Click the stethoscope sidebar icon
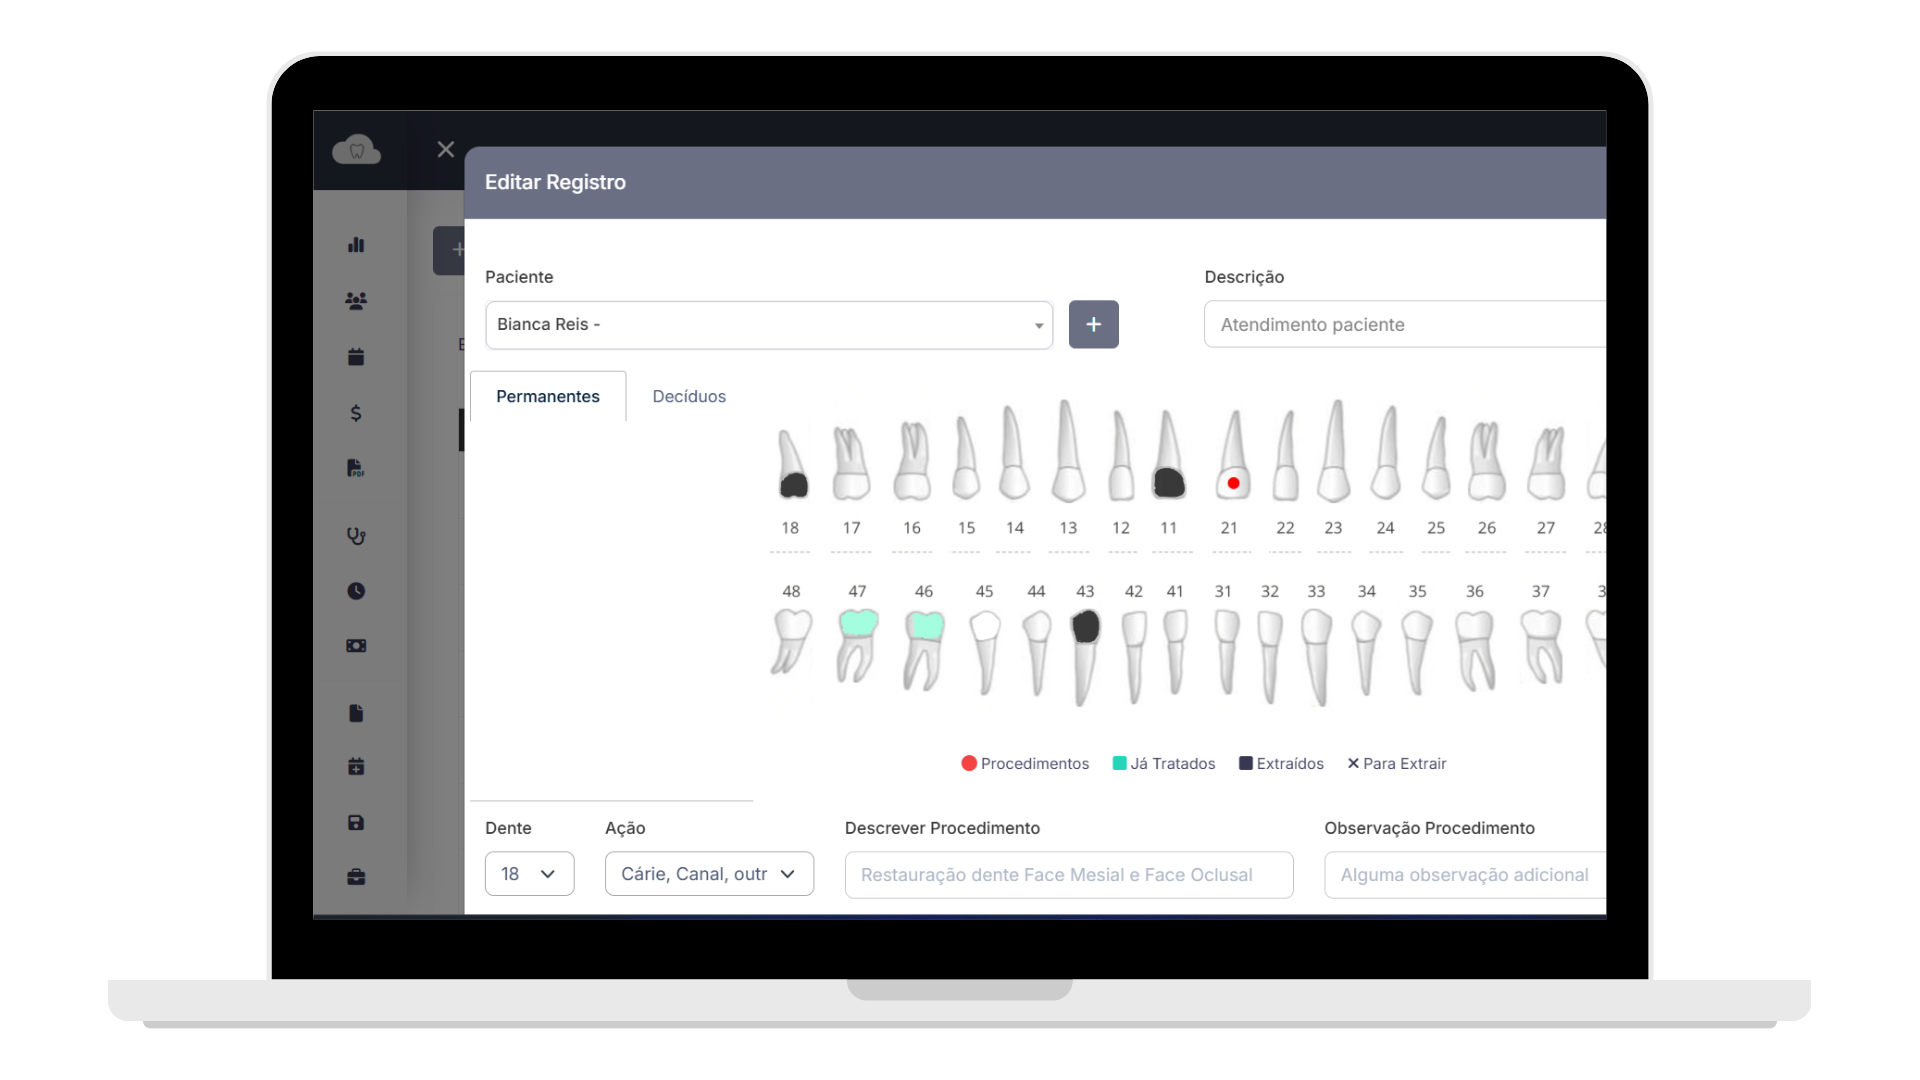The image size is (1920, 1080). 356,536
